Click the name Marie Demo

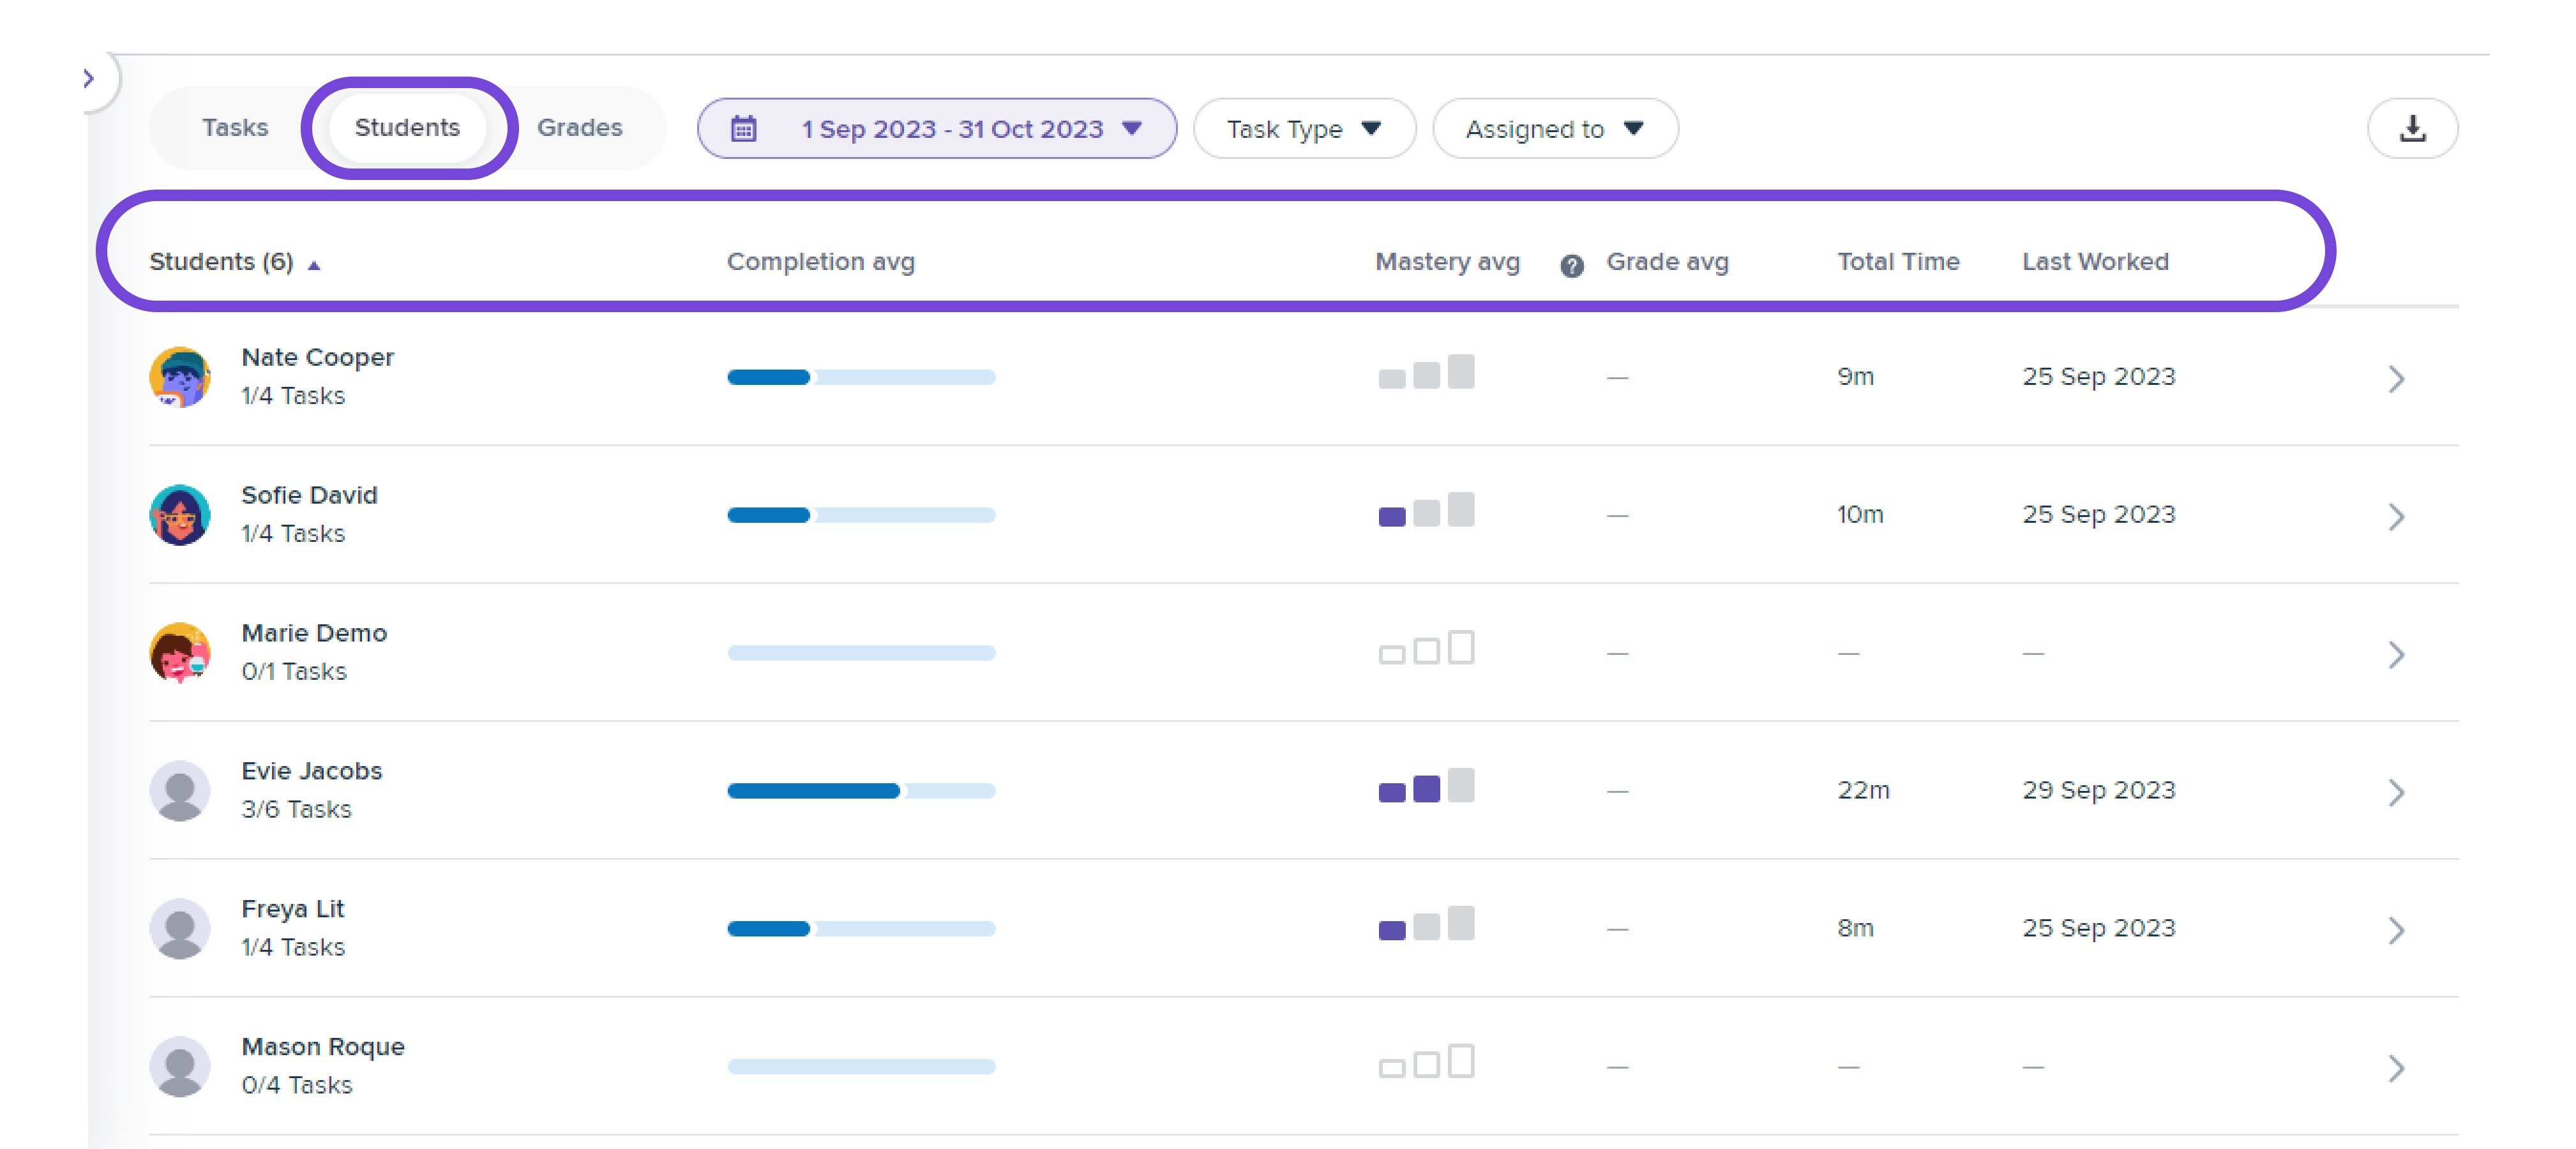click(314, 633)
